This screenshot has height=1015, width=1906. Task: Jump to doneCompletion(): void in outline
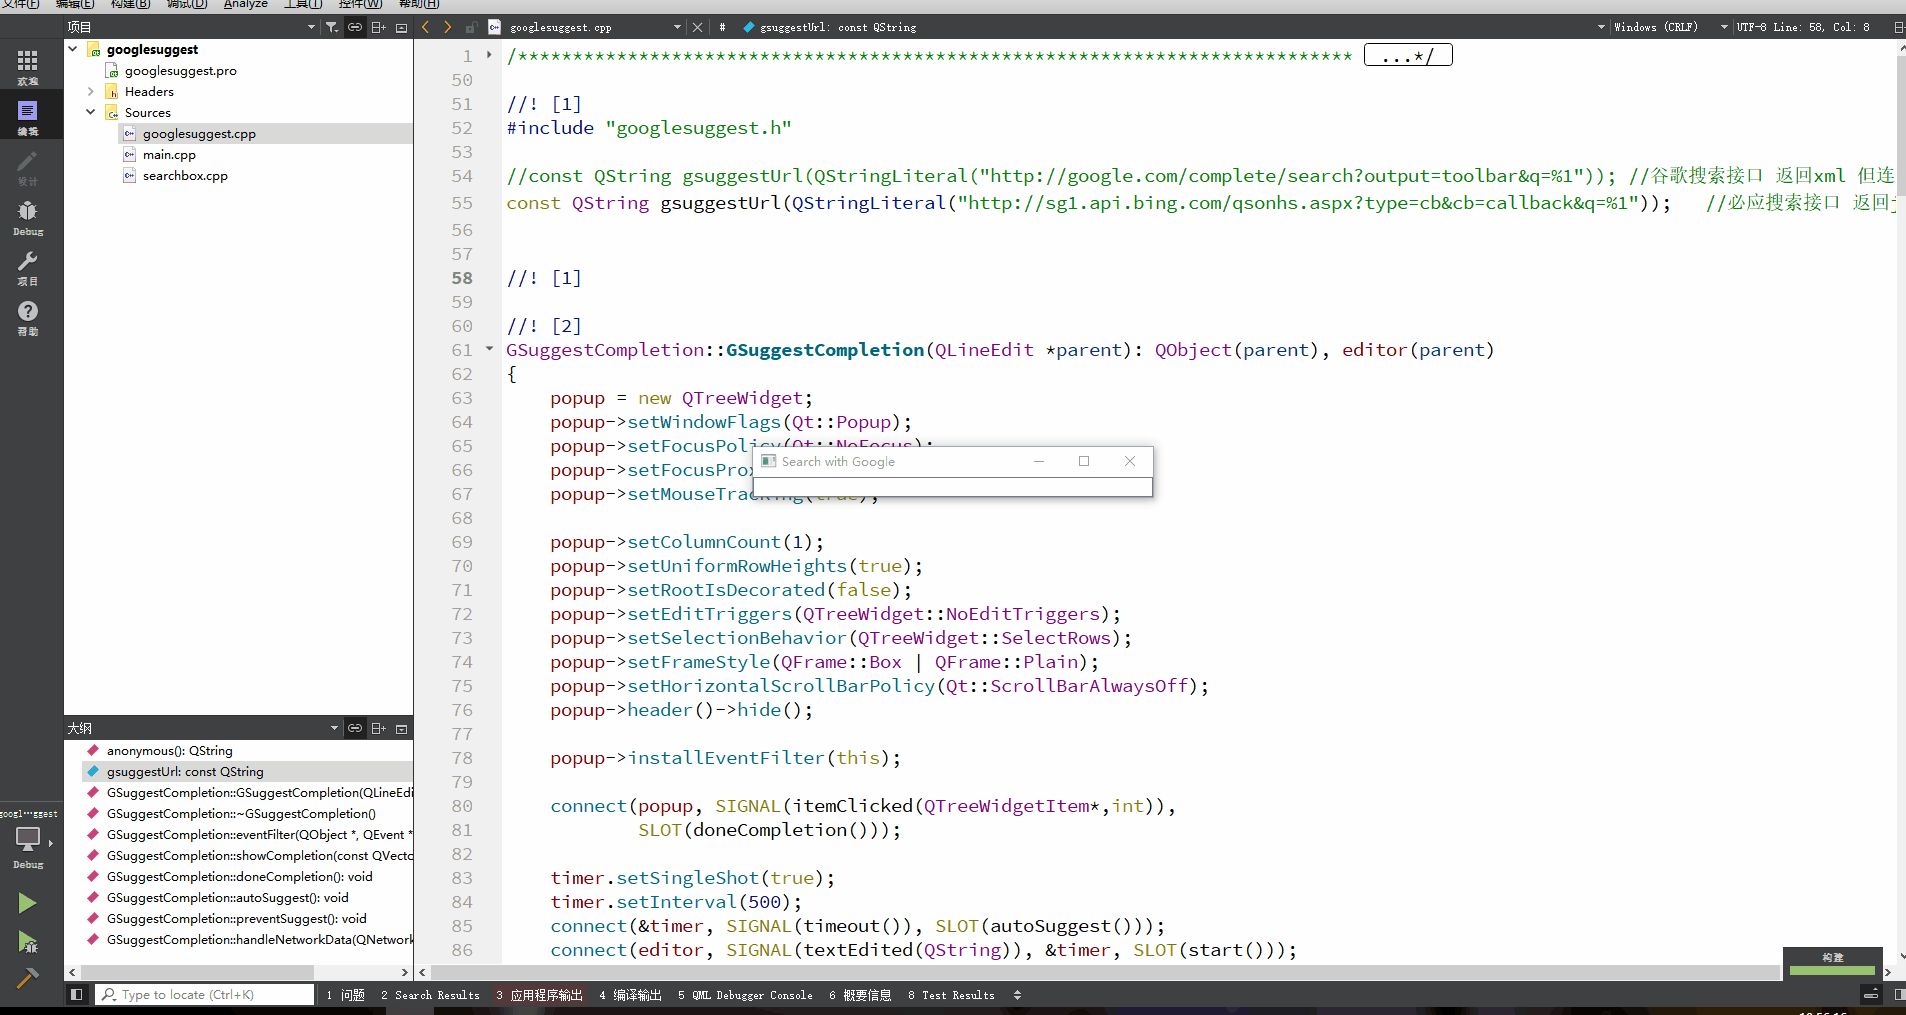(239, 877)
